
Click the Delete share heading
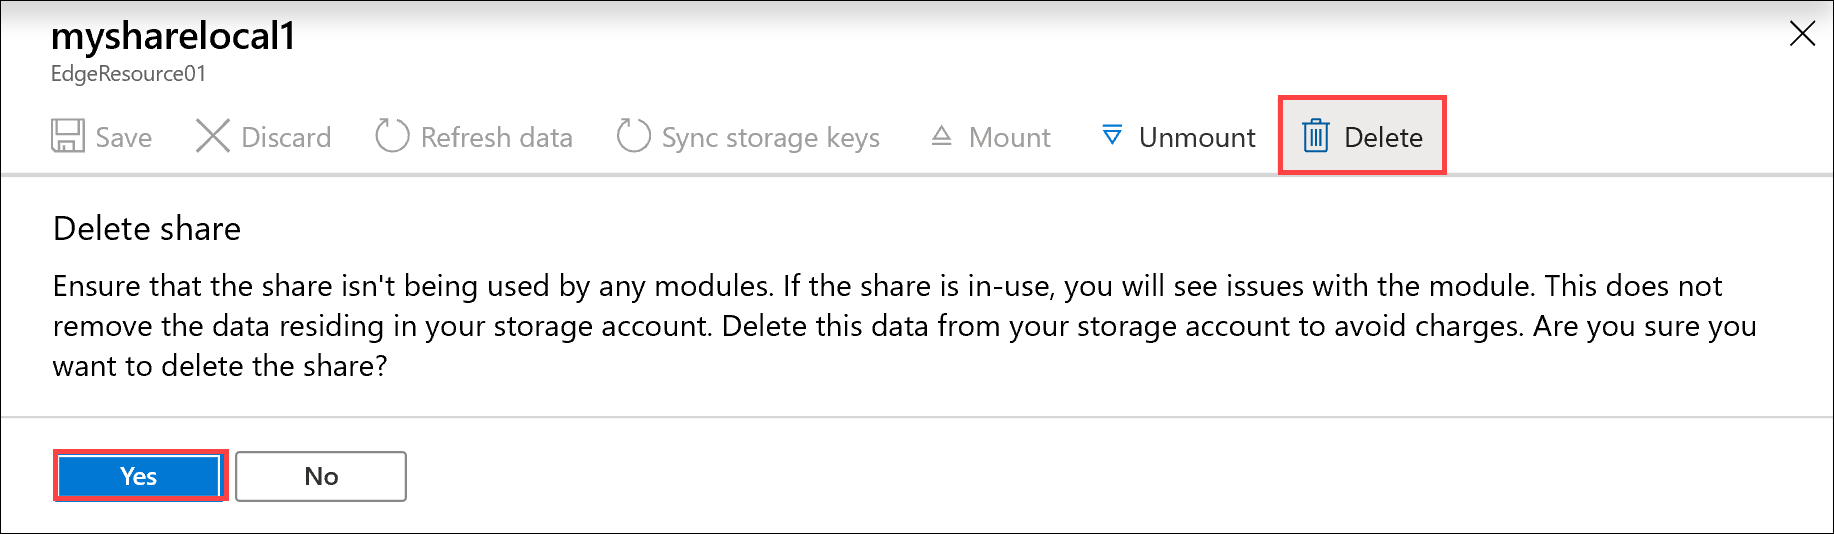click(147, 229)
